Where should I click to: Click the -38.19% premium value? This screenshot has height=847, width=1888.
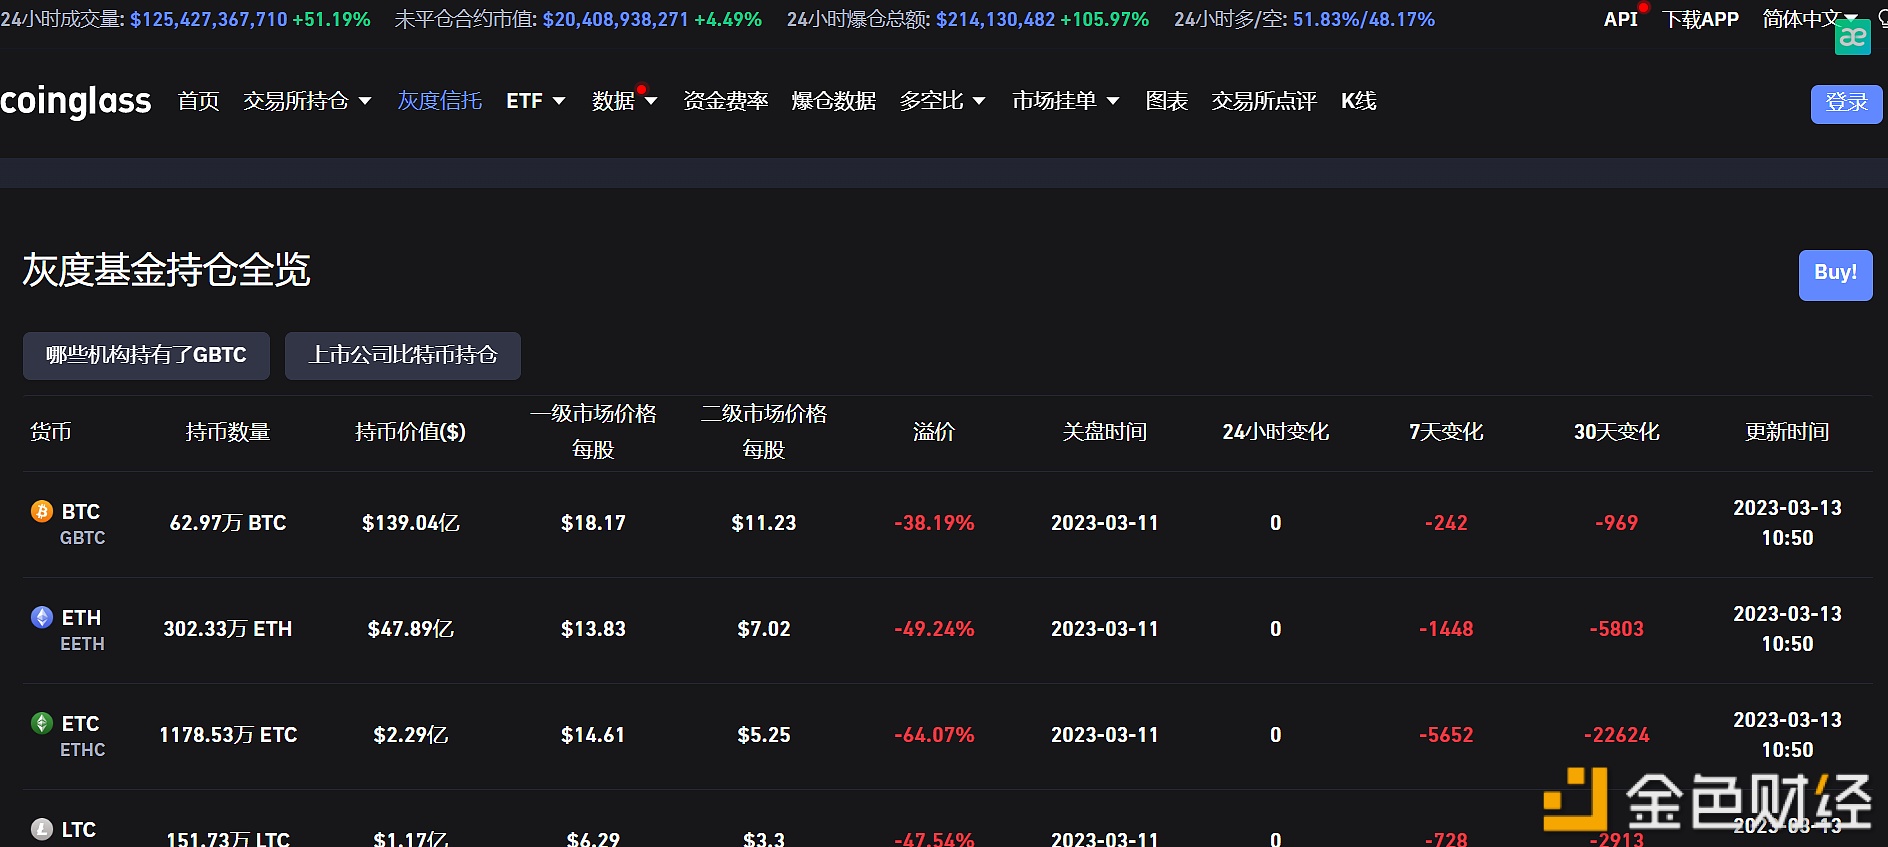tap(934, 523)
